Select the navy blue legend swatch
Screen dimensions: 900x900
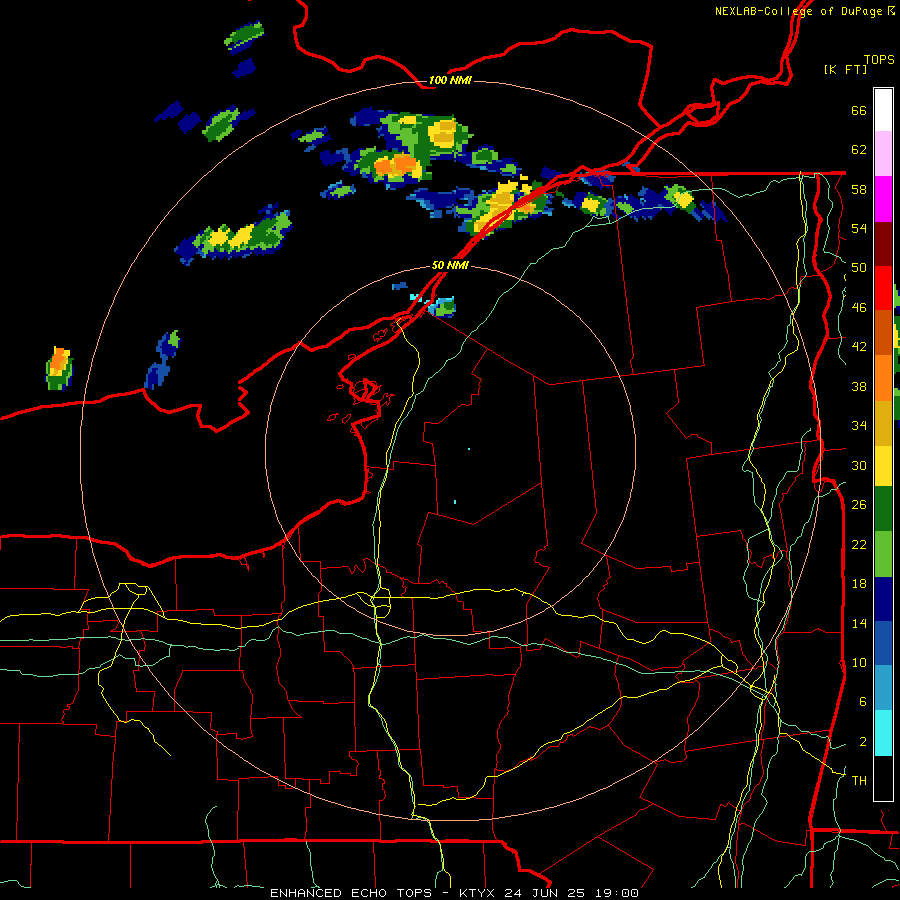883,599
